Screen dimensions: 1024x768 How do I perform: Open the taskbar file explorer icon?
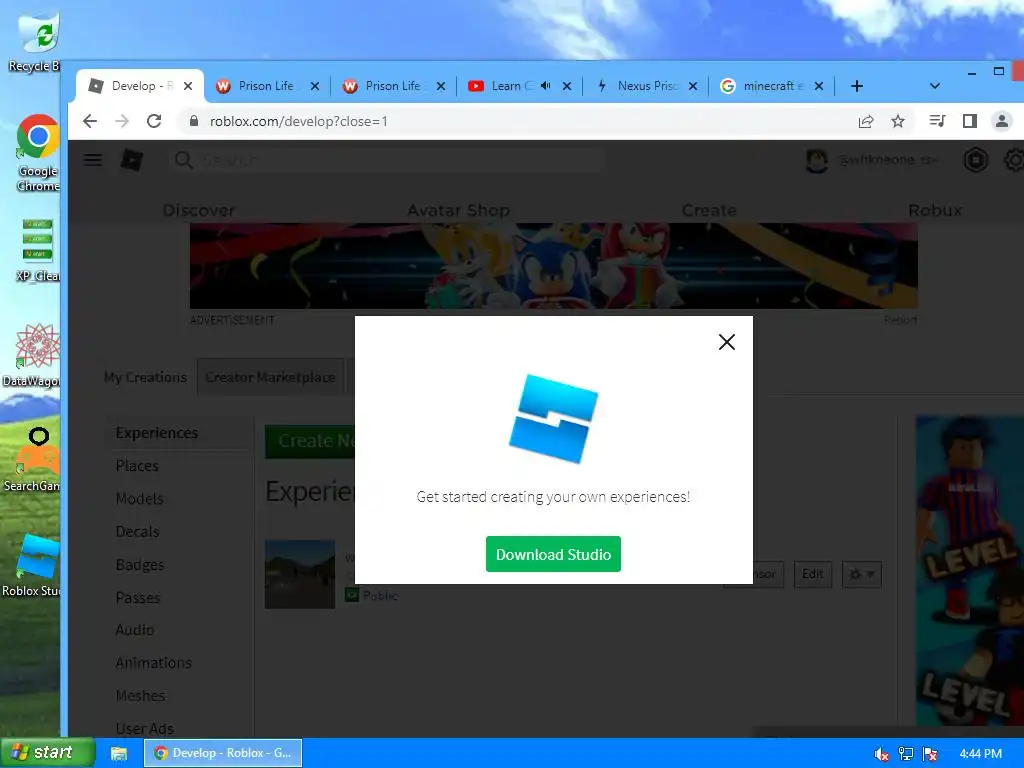(x=119, y=753)
